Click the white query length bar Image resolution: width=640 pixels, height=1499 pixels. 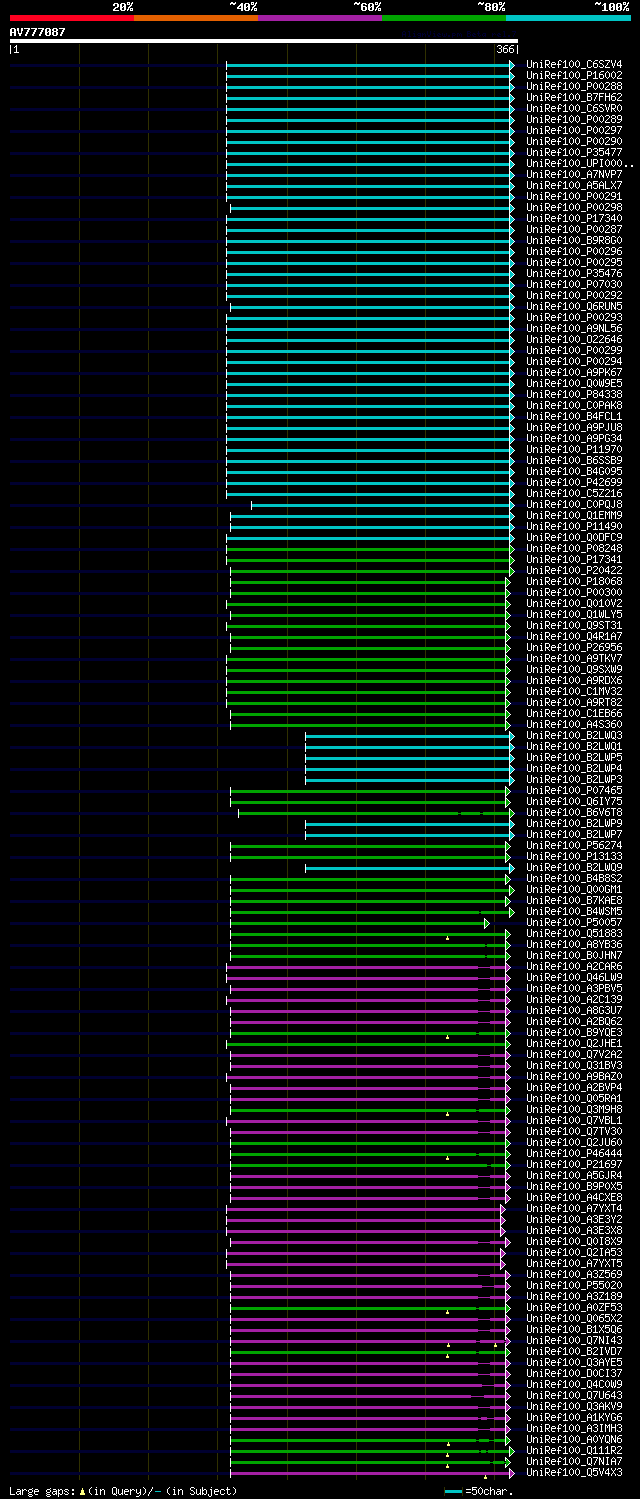tap(264, 41)
